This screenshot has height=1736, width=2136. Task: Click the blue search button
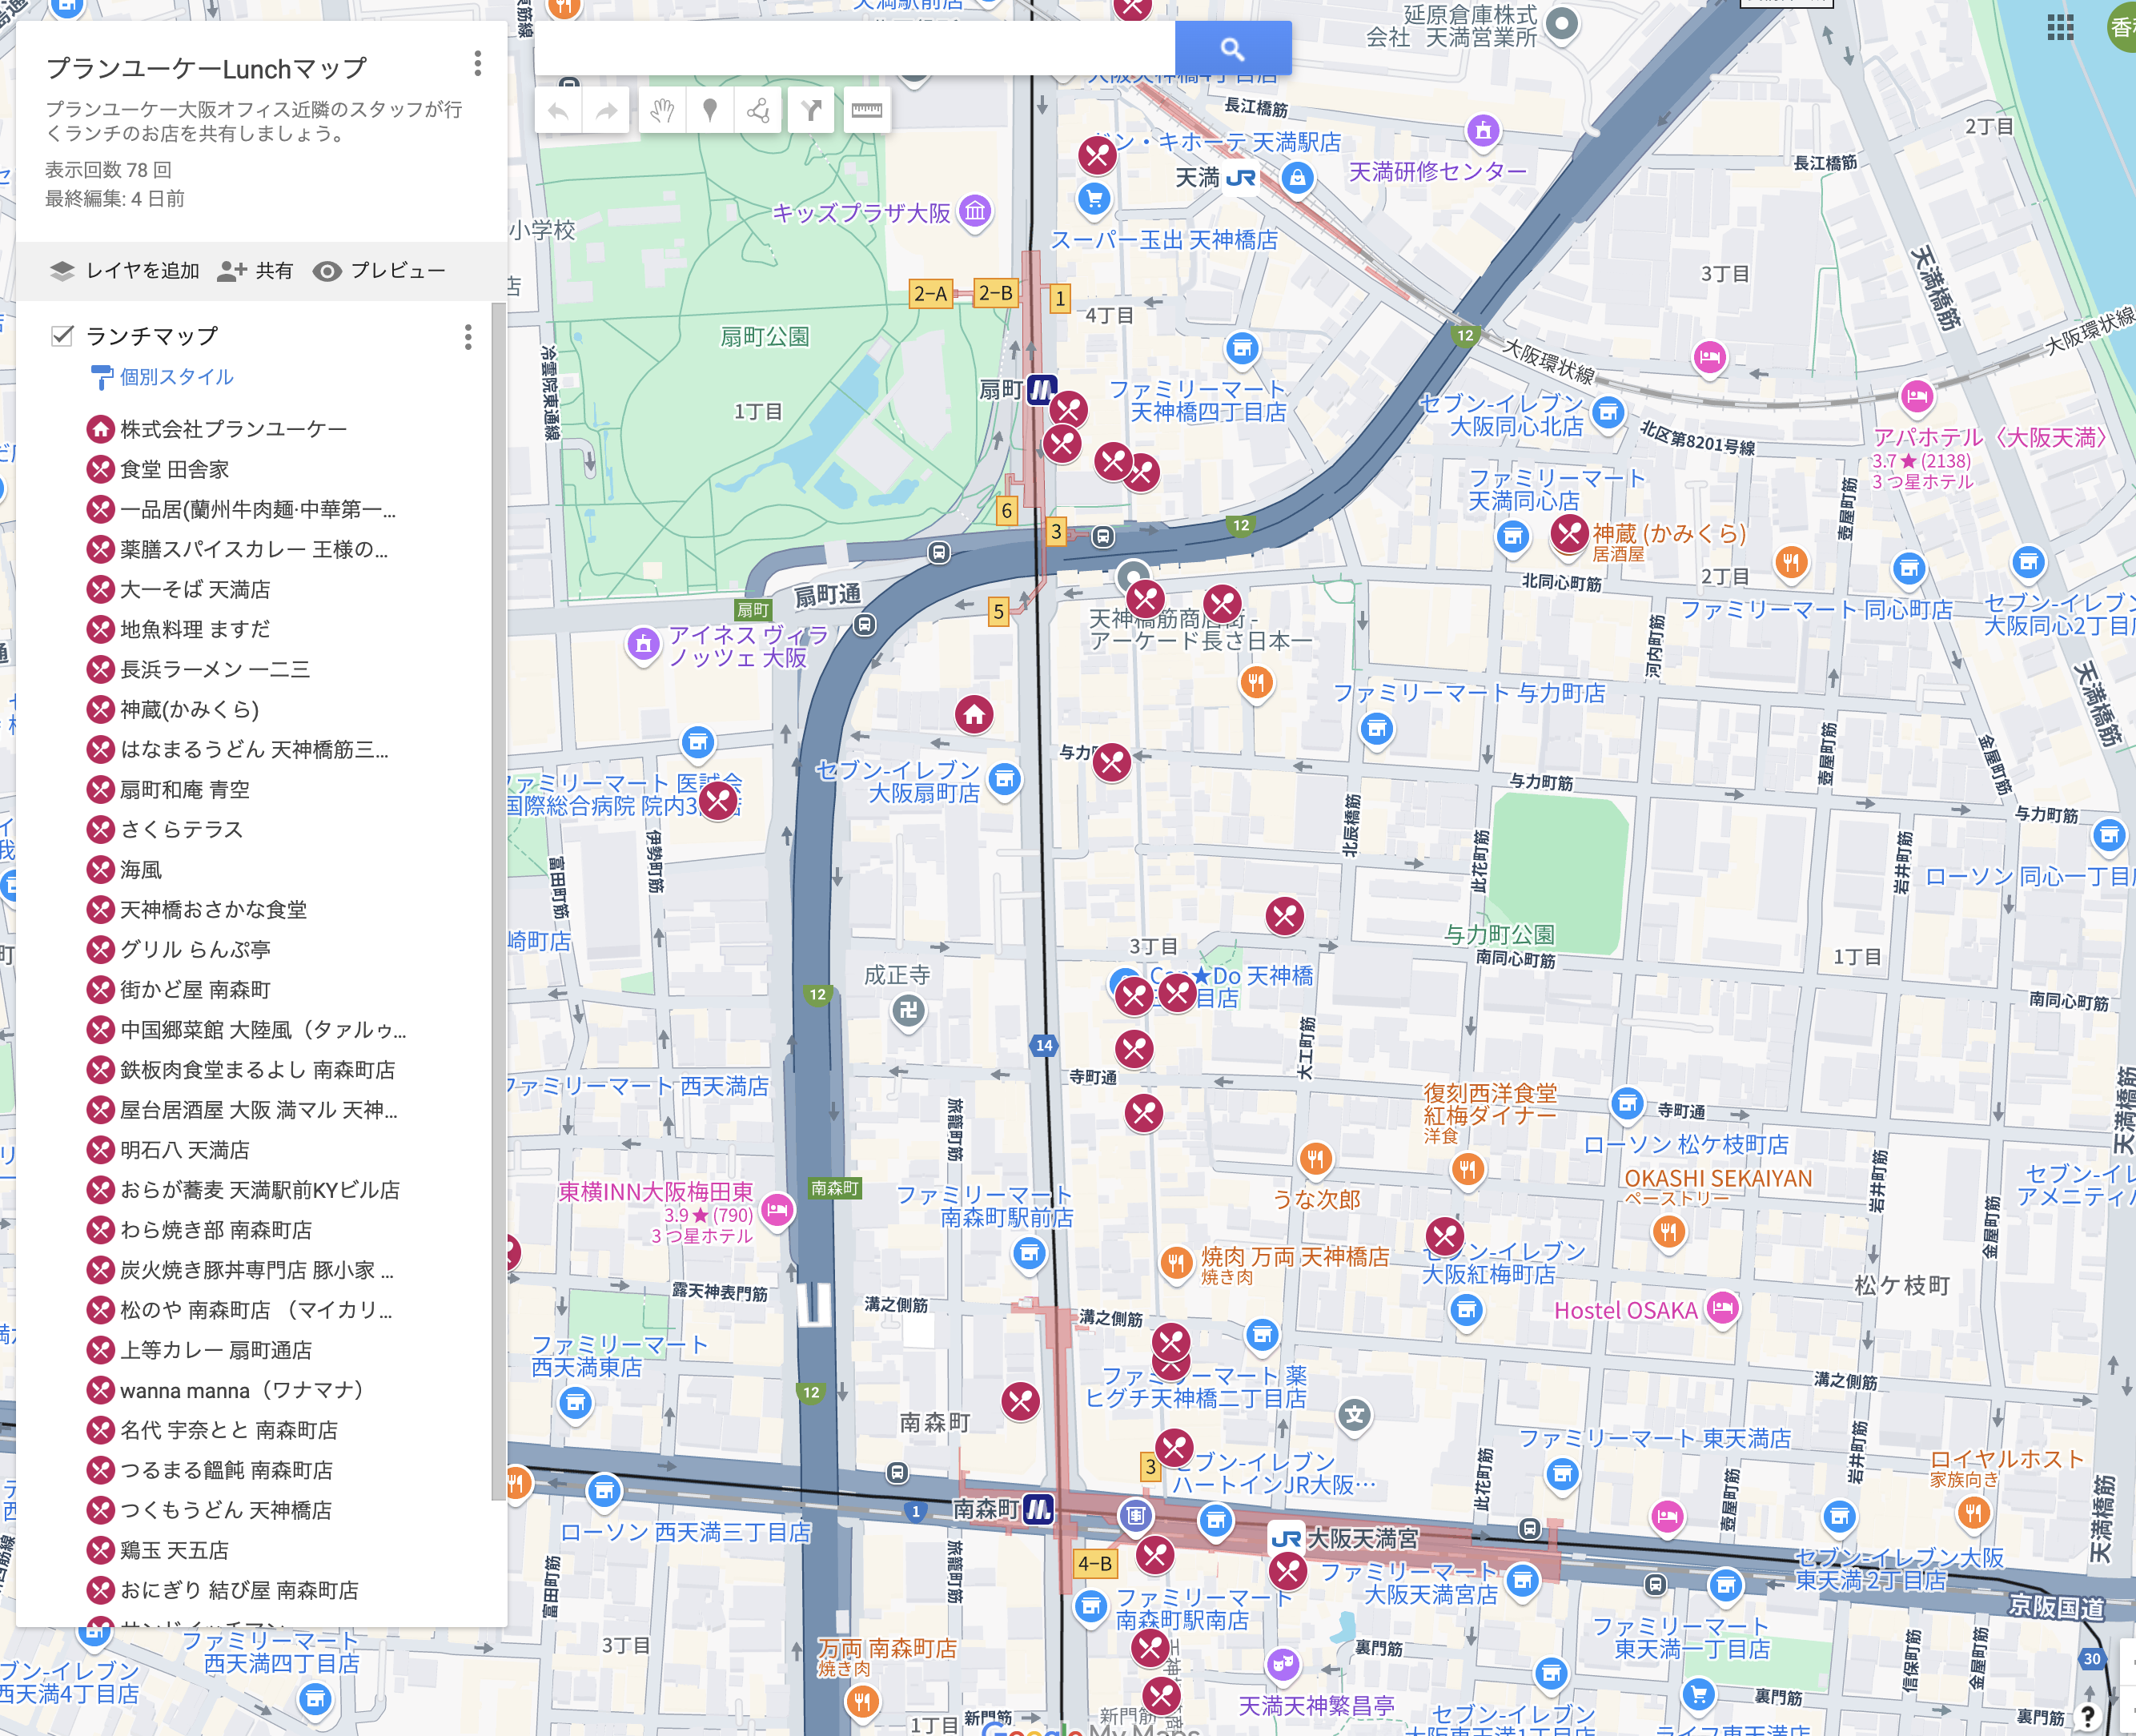1232,48
